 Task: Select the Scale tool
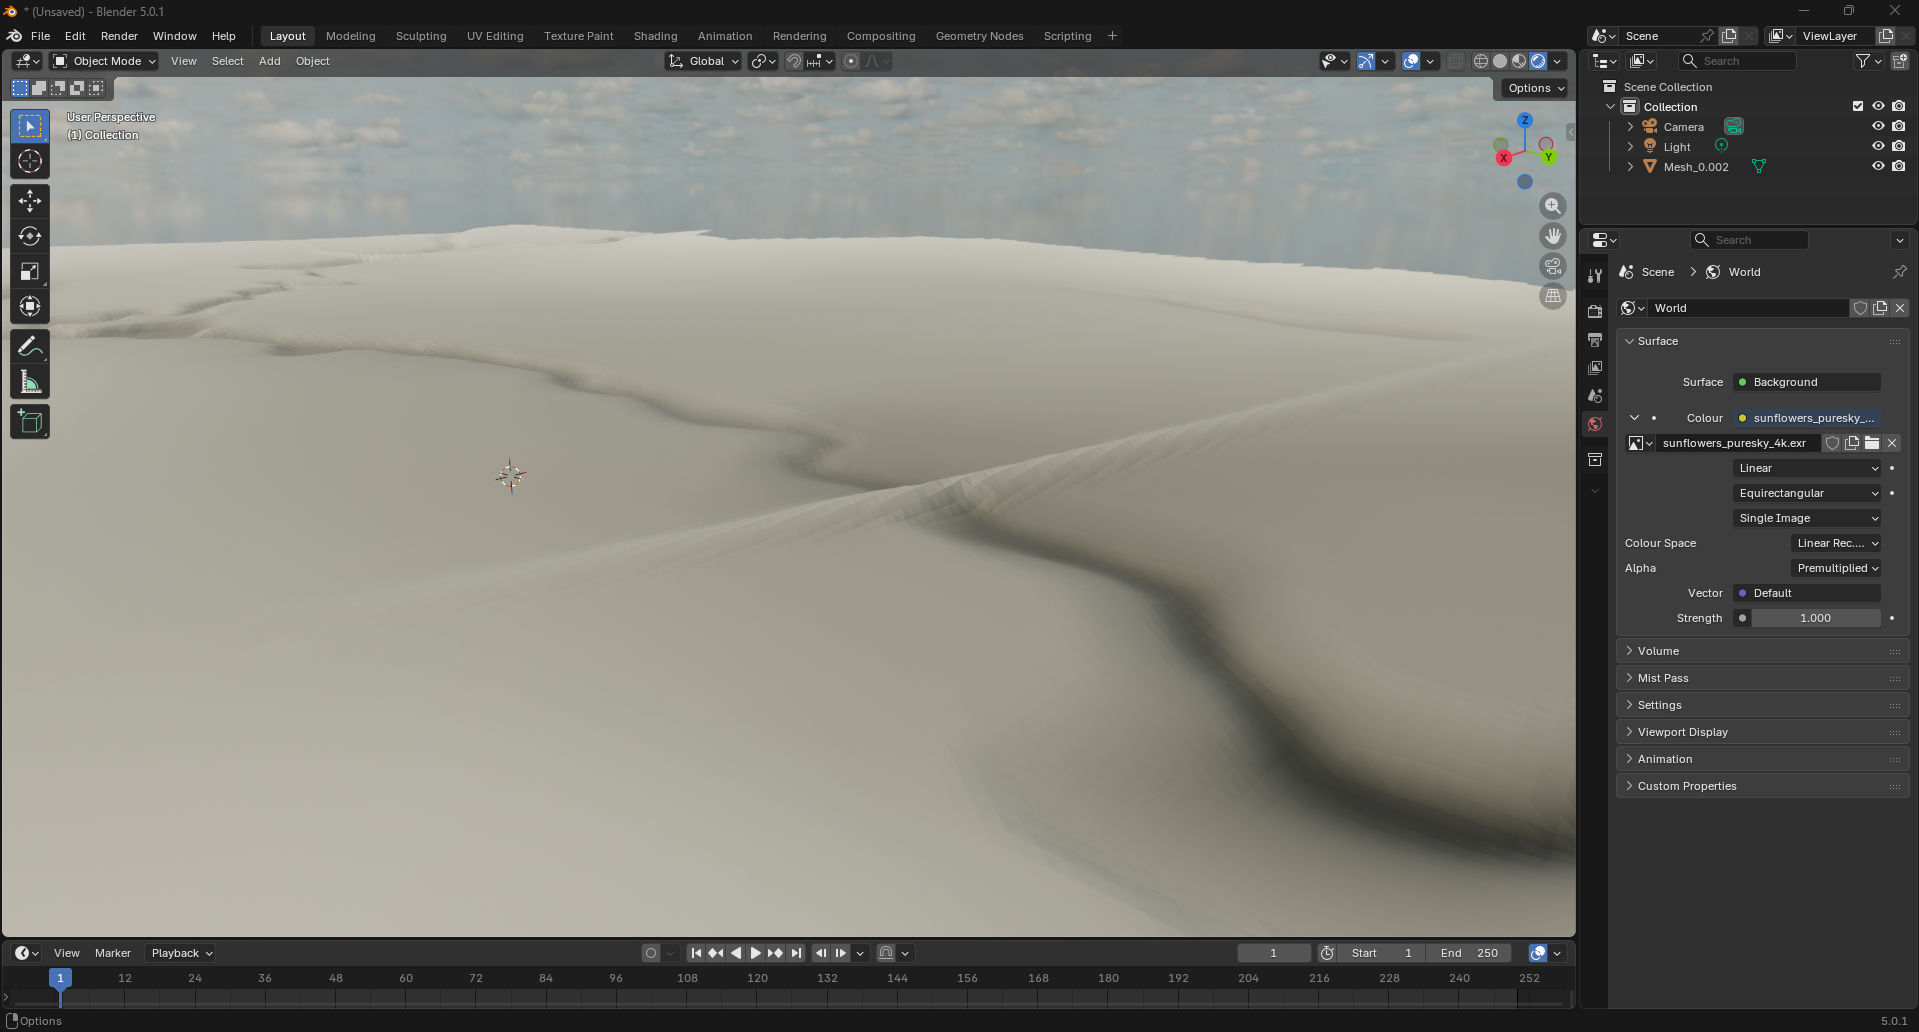(x=30, y=271)
